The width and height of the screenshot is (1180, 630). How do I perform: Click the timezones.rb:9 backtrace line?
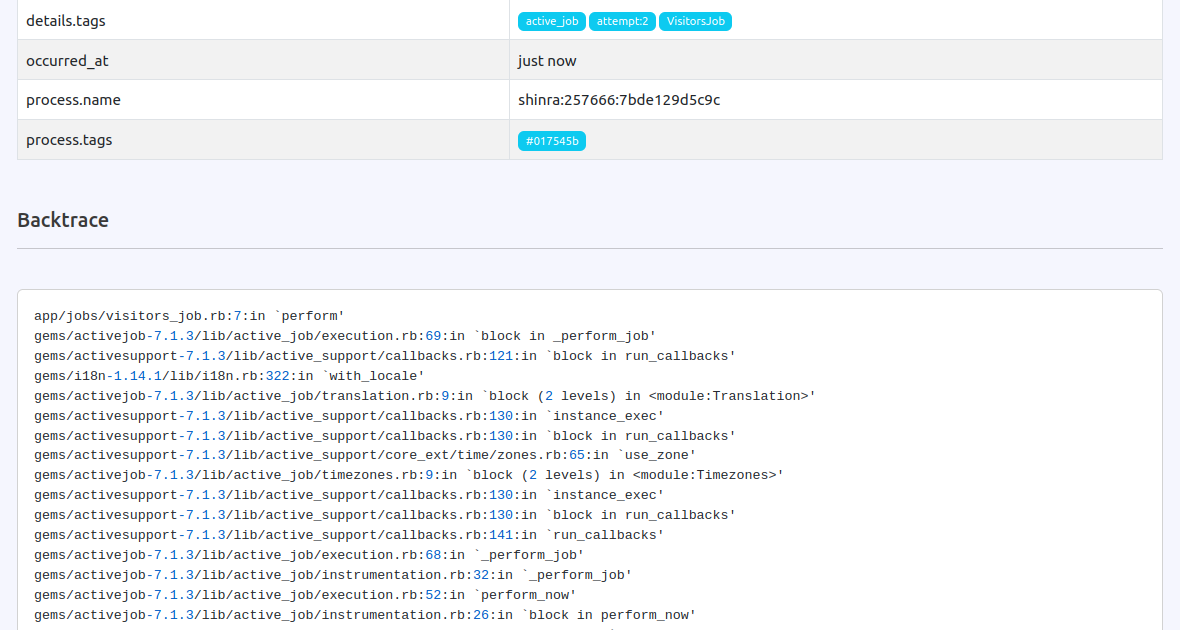coord(409,475)
